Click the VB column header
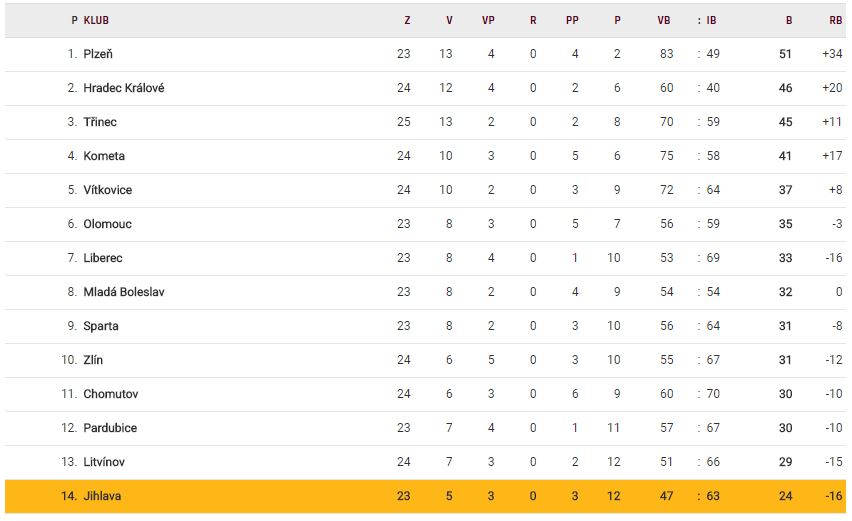The image size is (852, 521). pos(664,20)
